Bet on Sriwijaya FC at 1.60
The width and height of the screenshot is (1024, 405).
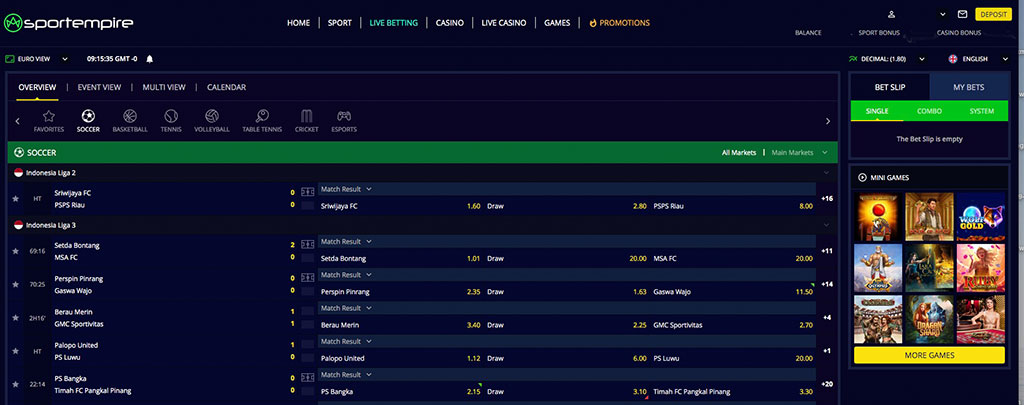[x=401, y=206]
